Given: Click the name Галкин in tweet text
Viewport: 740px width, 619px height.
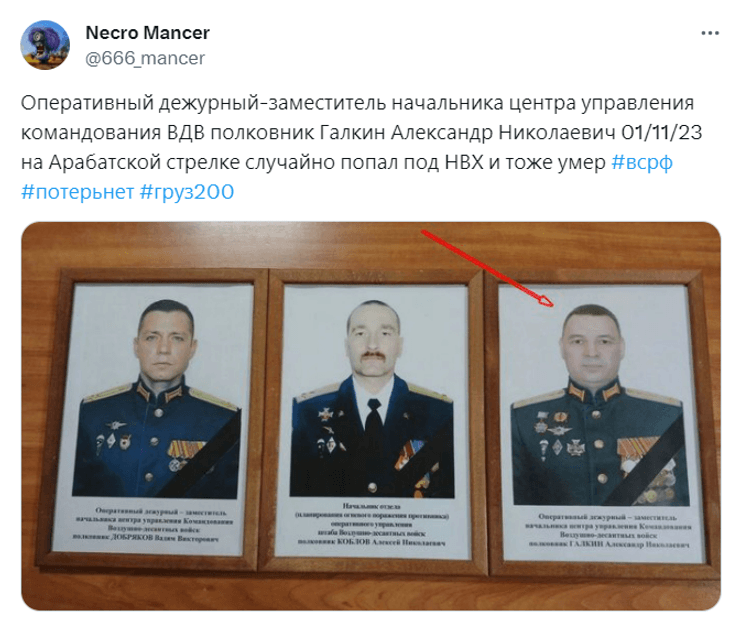Looking at the screenshot, I should coord(353,133).
